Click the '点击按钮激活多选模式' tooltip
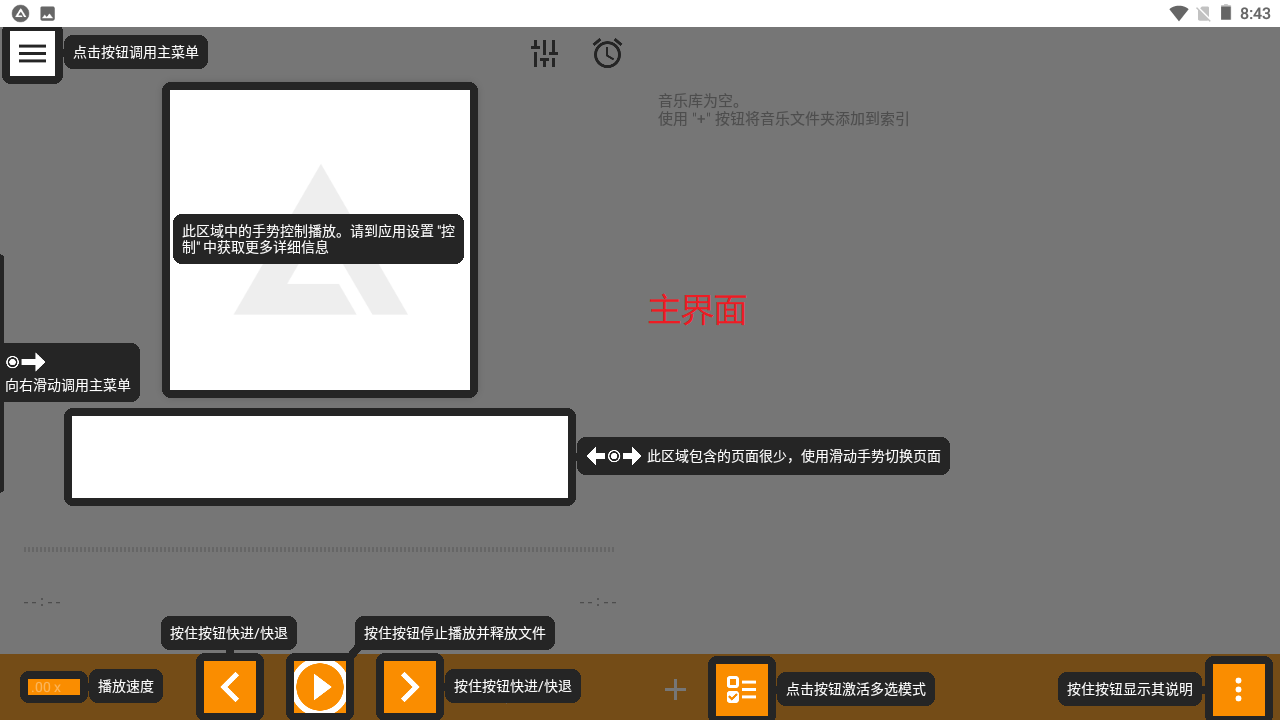This screenshot has width=1280, height=720. tap(856, 689)
